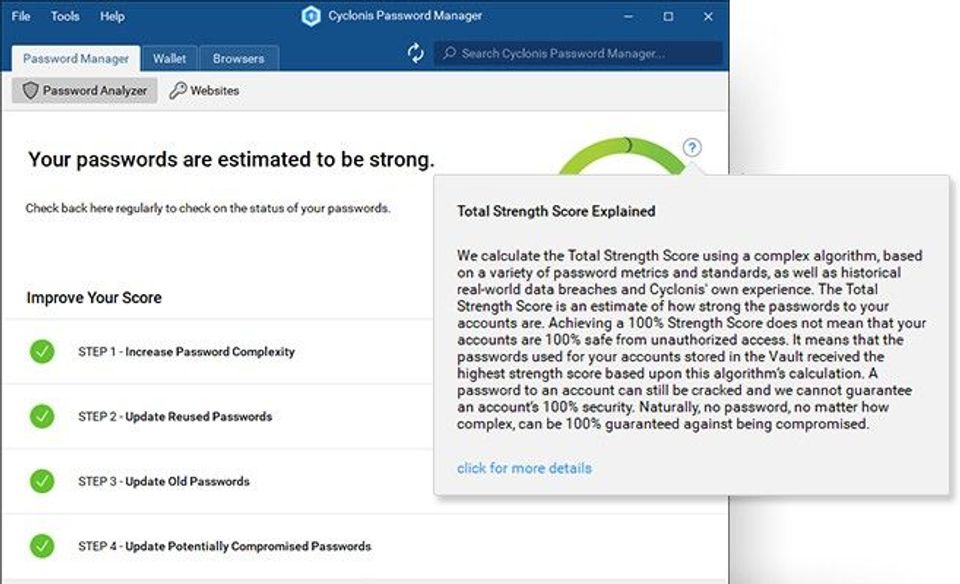Image resolution: width=960 pixels, height=584 pixels.
Task: Click the green checkmark for Step 3
Action: [42, 481]
